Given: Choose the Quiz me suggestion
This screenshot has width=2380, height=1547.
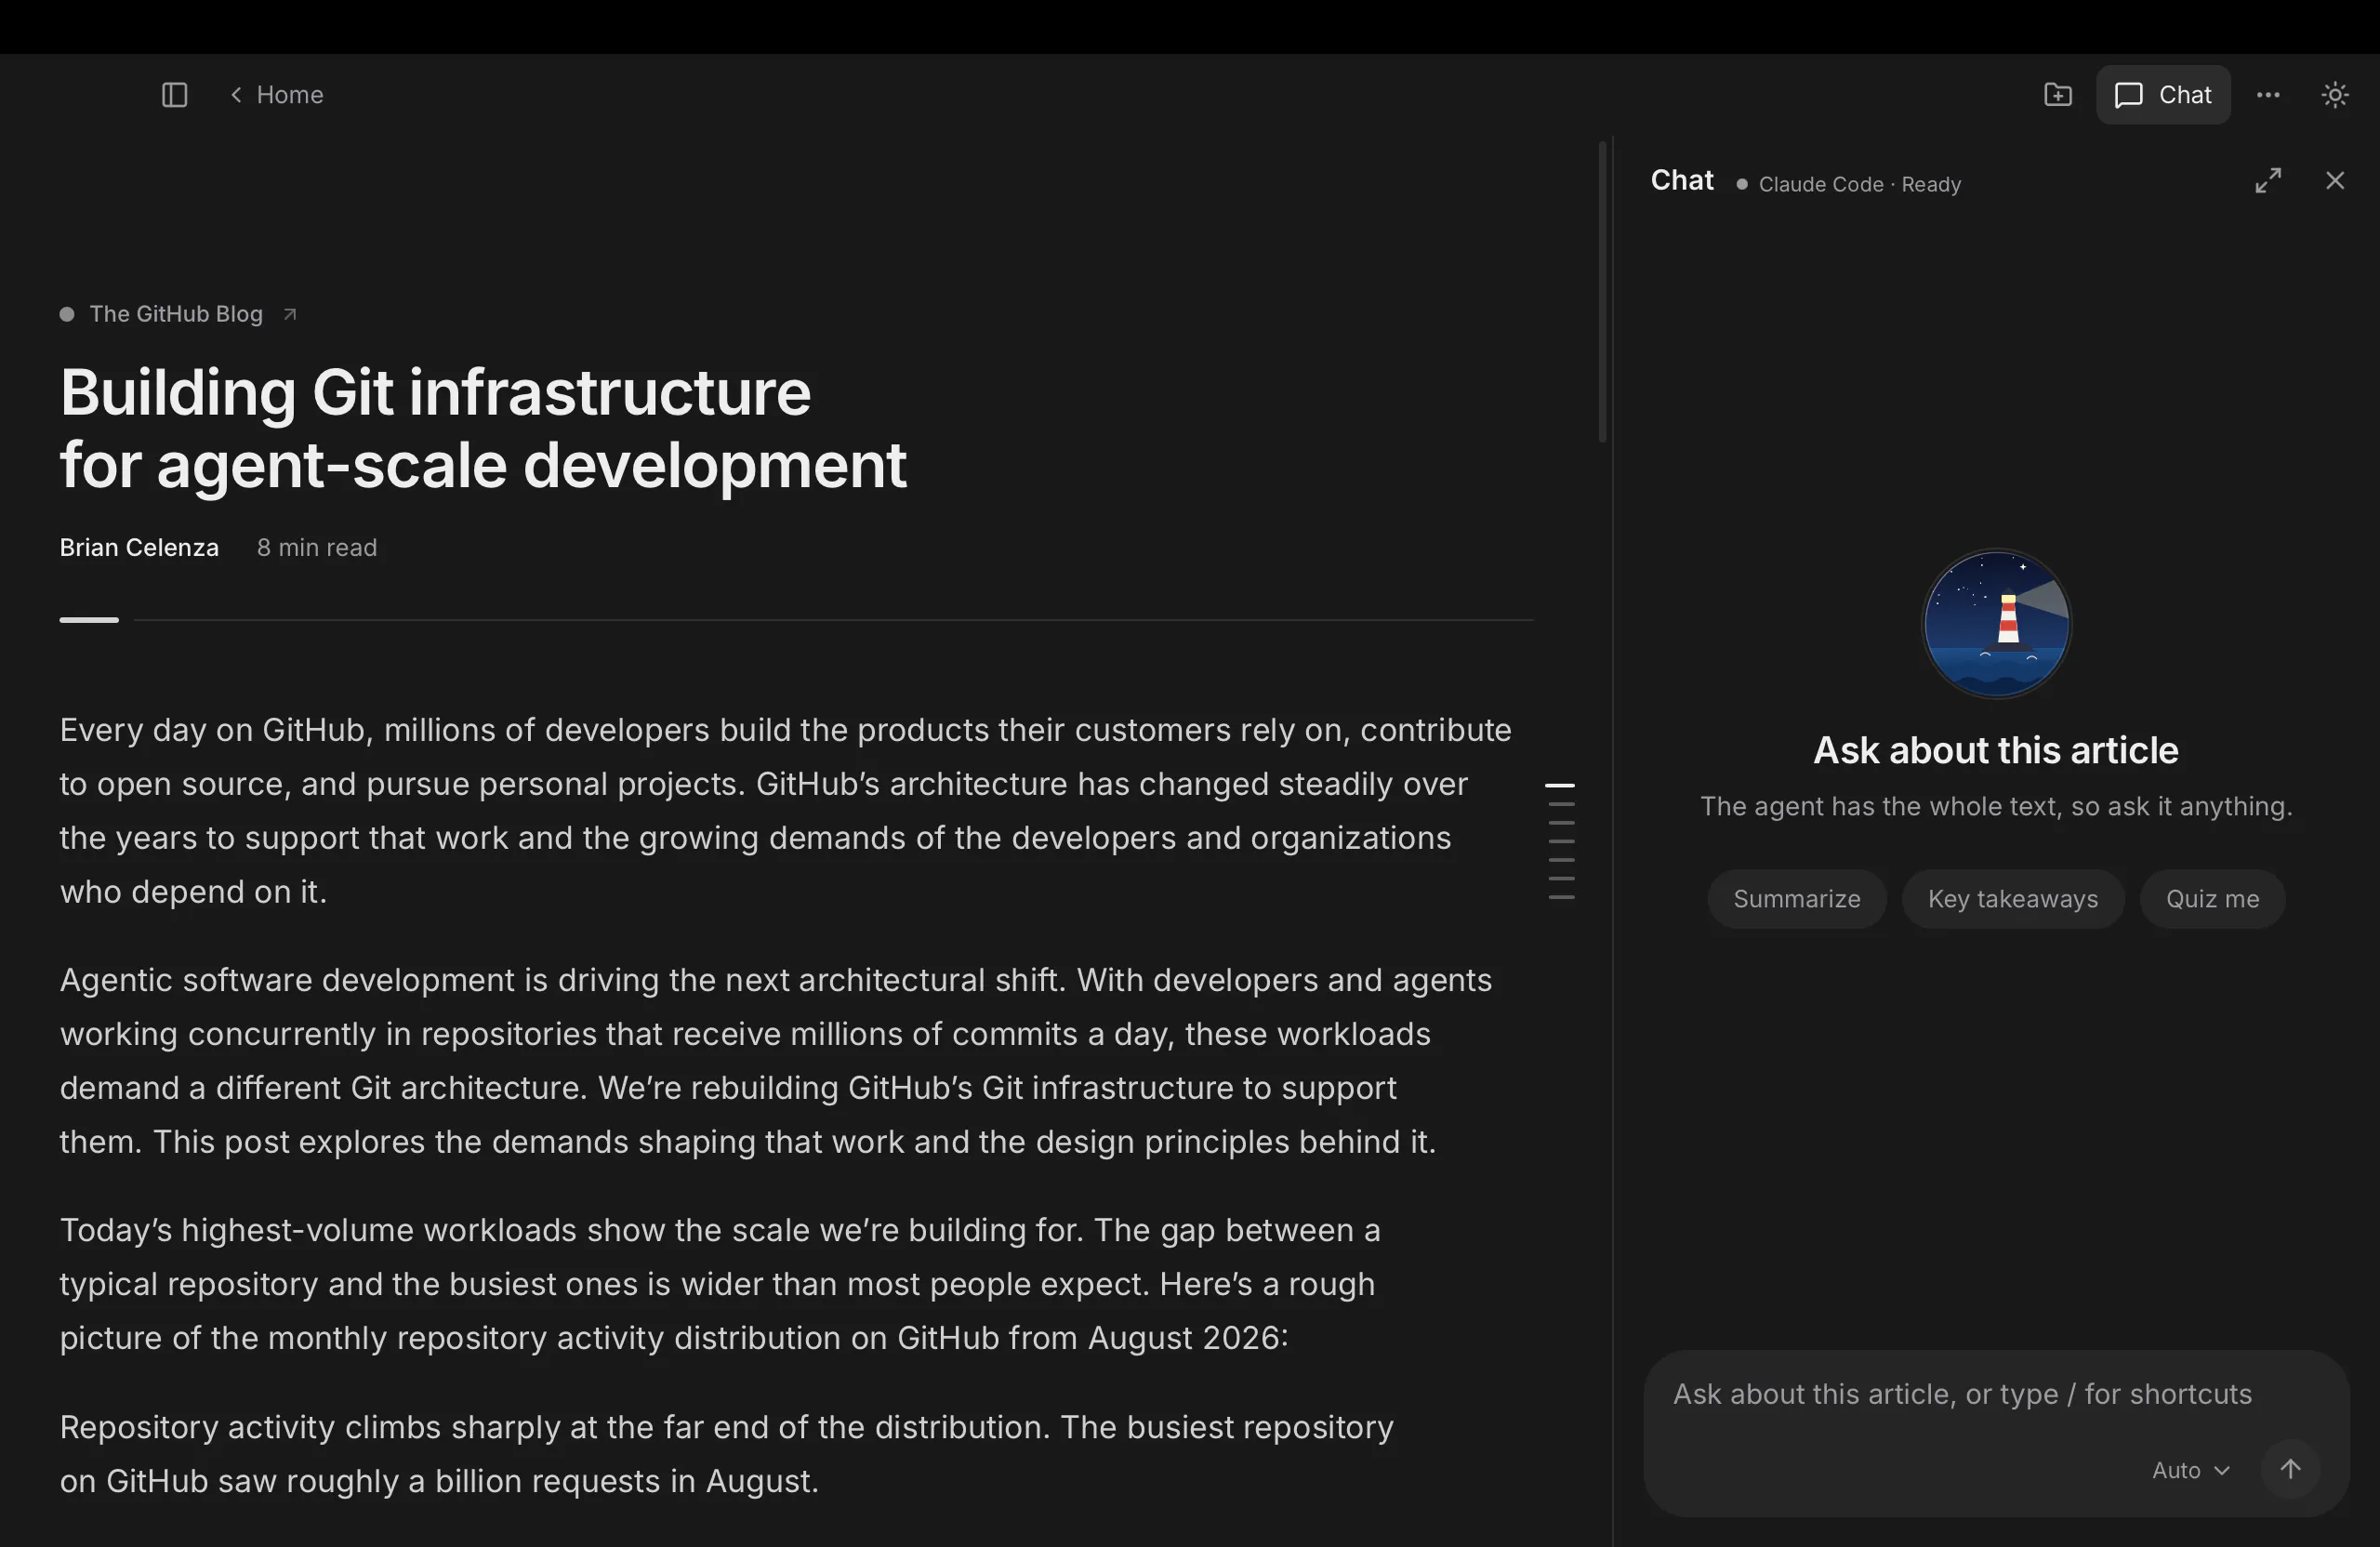Looking at the screenshot, I should click(2212, 899).
